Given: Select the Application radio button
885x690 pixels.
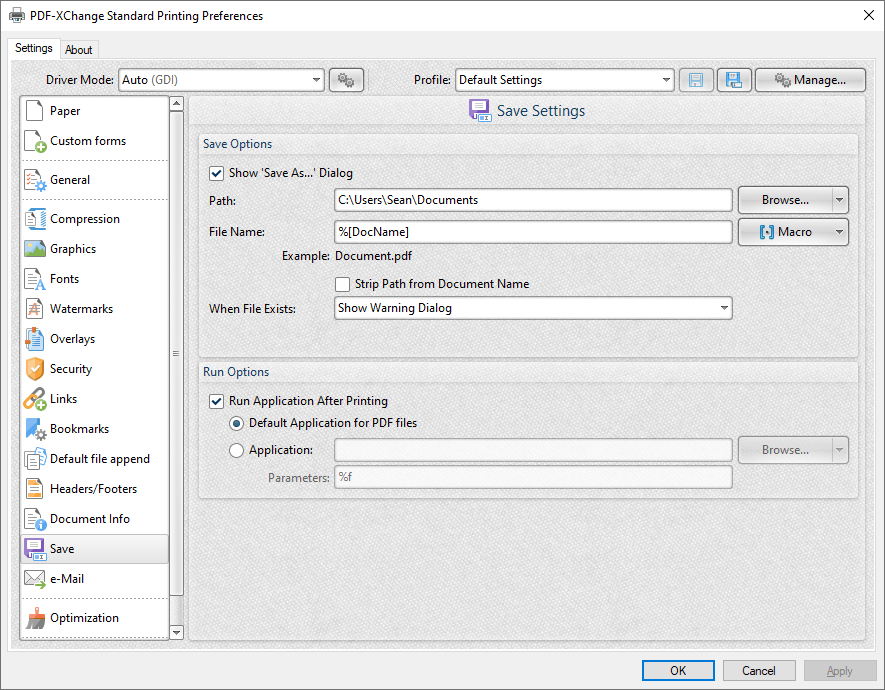Looking at the screenshot, I should click(x=236, y=450).
